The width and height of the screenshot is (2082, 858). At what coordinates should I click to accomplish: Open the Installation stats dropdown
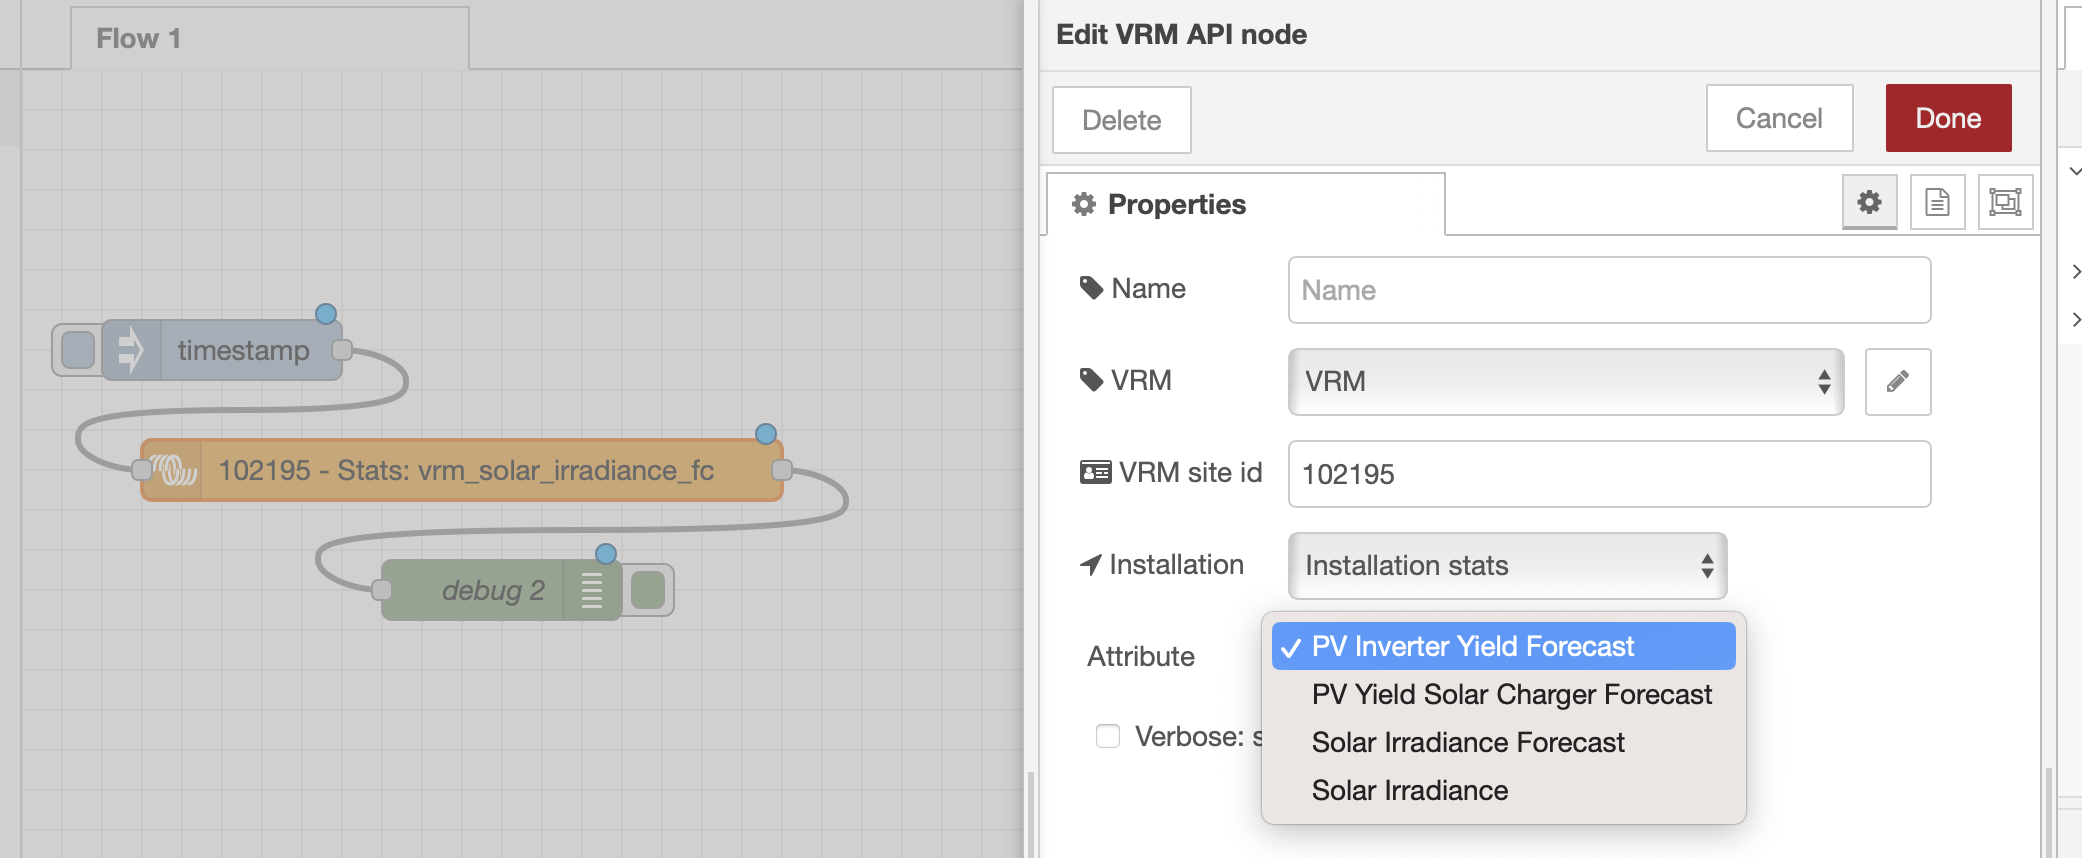point(1507,566)
